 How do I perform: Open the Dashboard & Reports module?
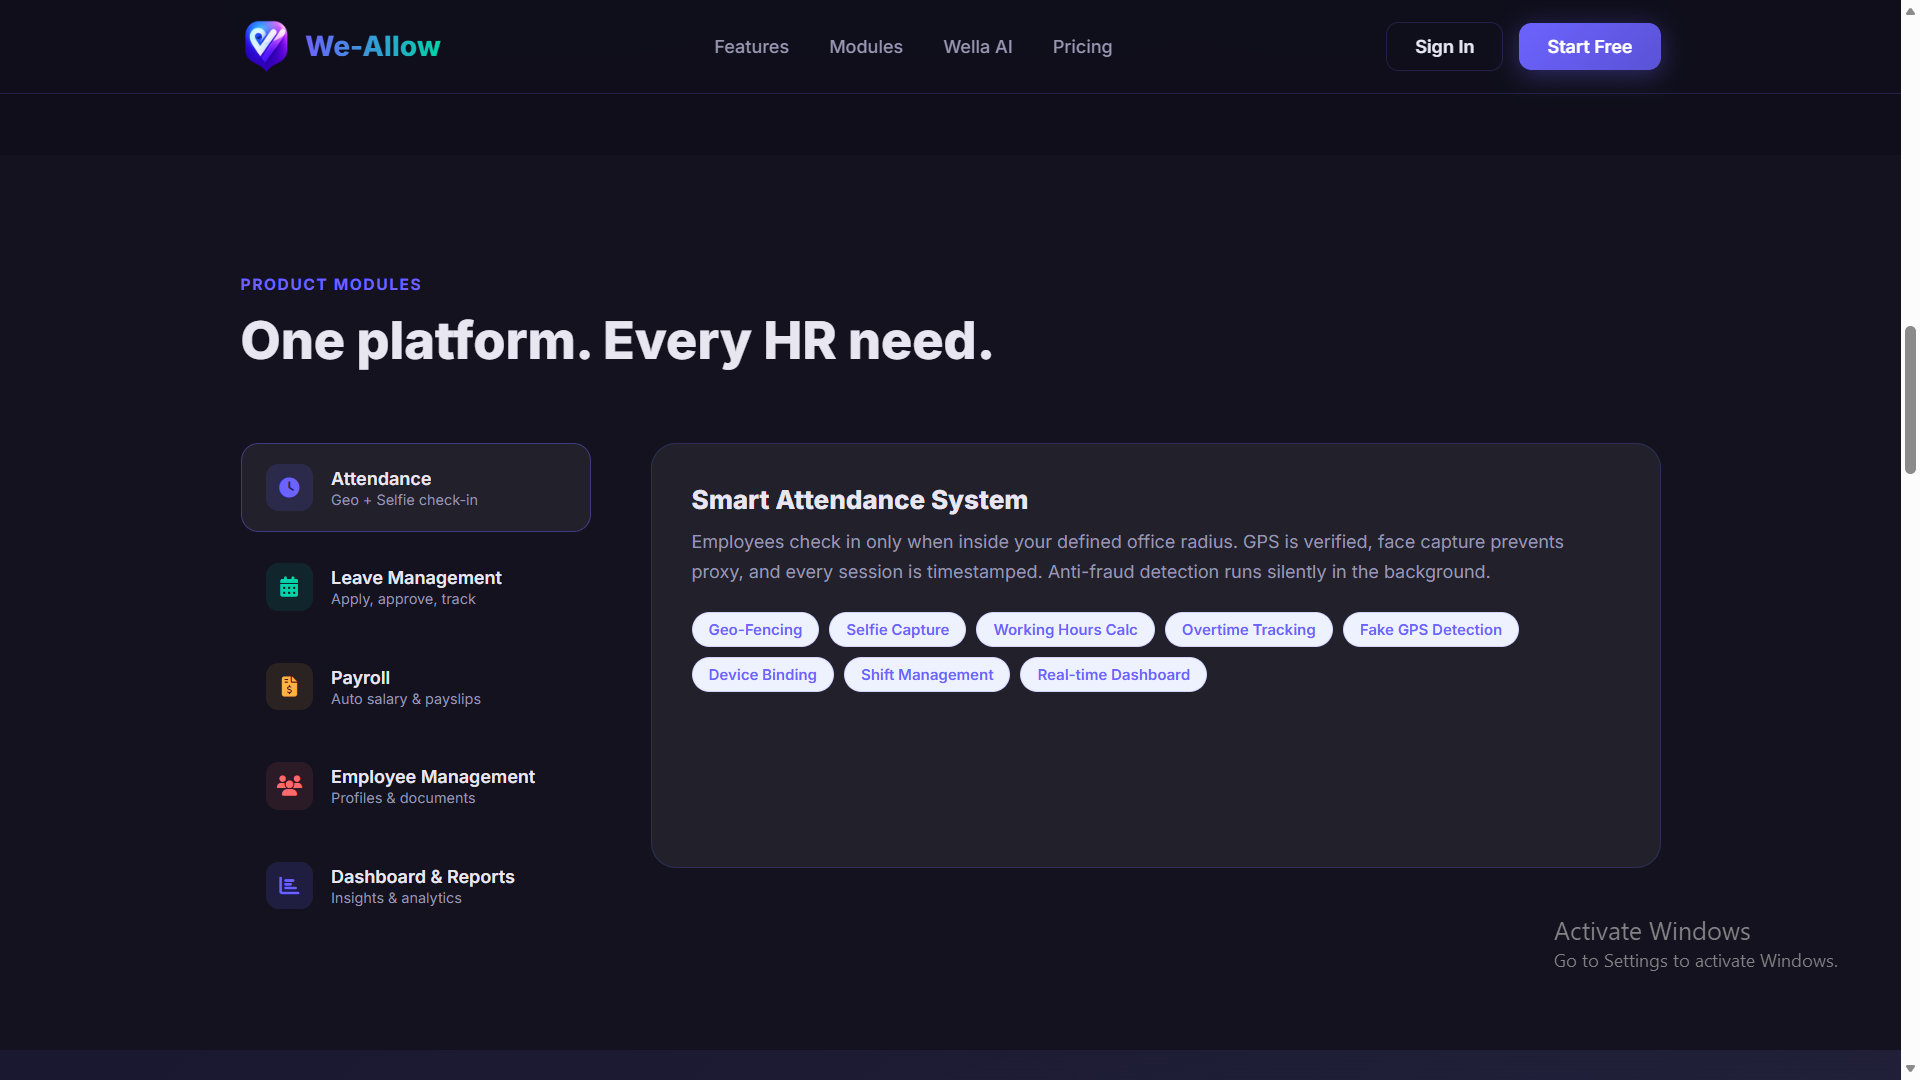[415, 885]
